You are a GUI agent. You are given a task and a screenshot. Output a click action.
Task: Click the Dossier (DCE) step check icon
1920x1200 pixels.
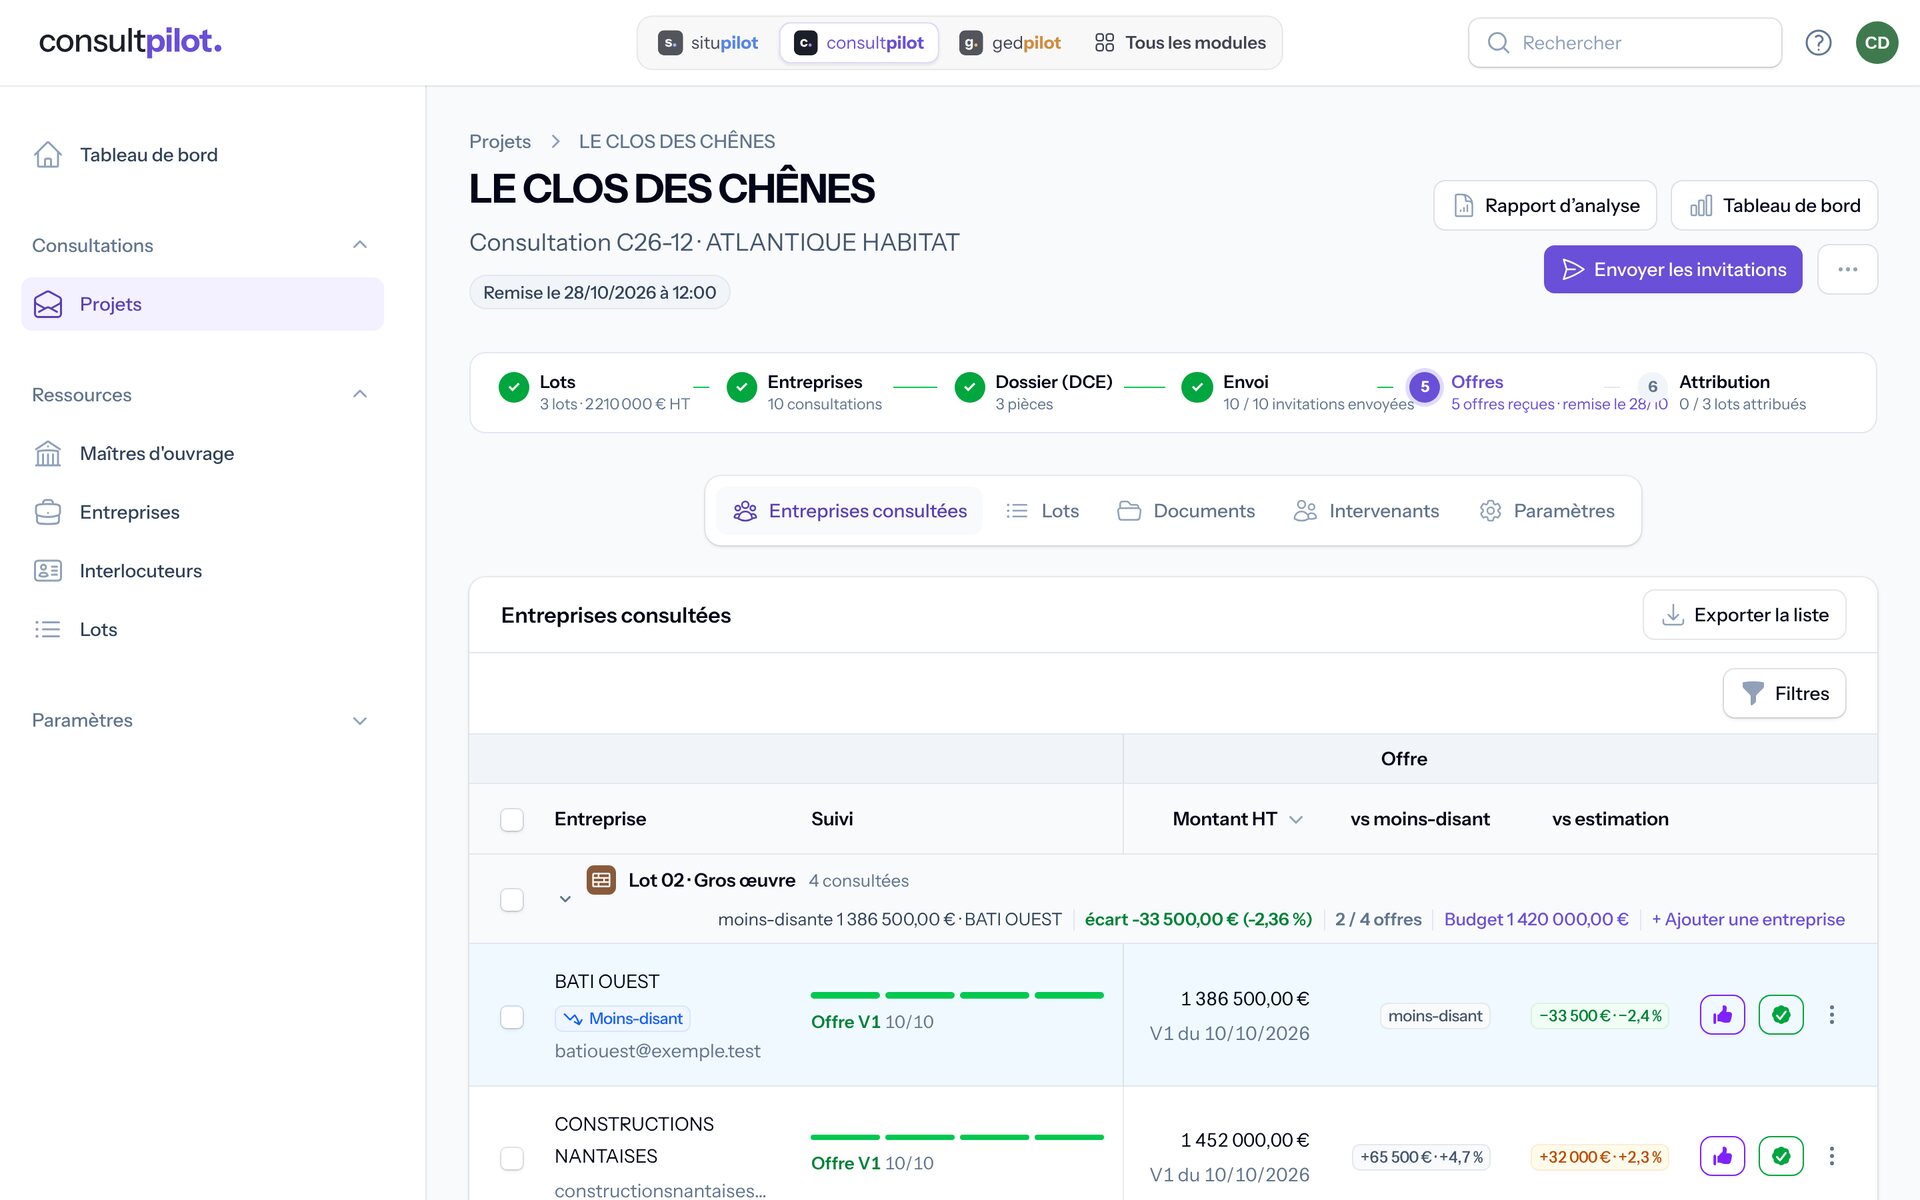click(969, 387)
